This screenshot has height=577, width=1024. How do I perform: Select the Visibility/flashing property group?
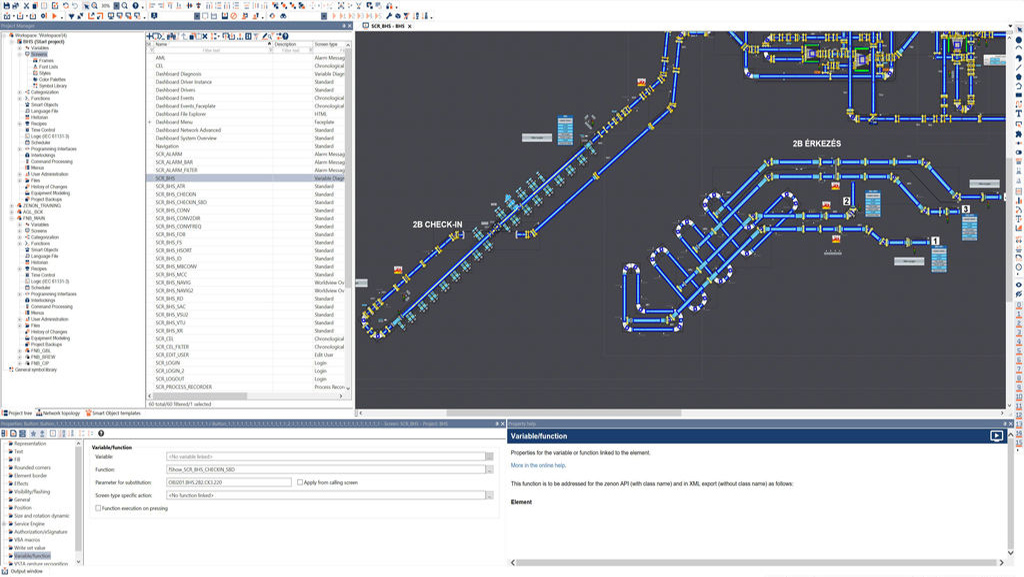point(32,491)
